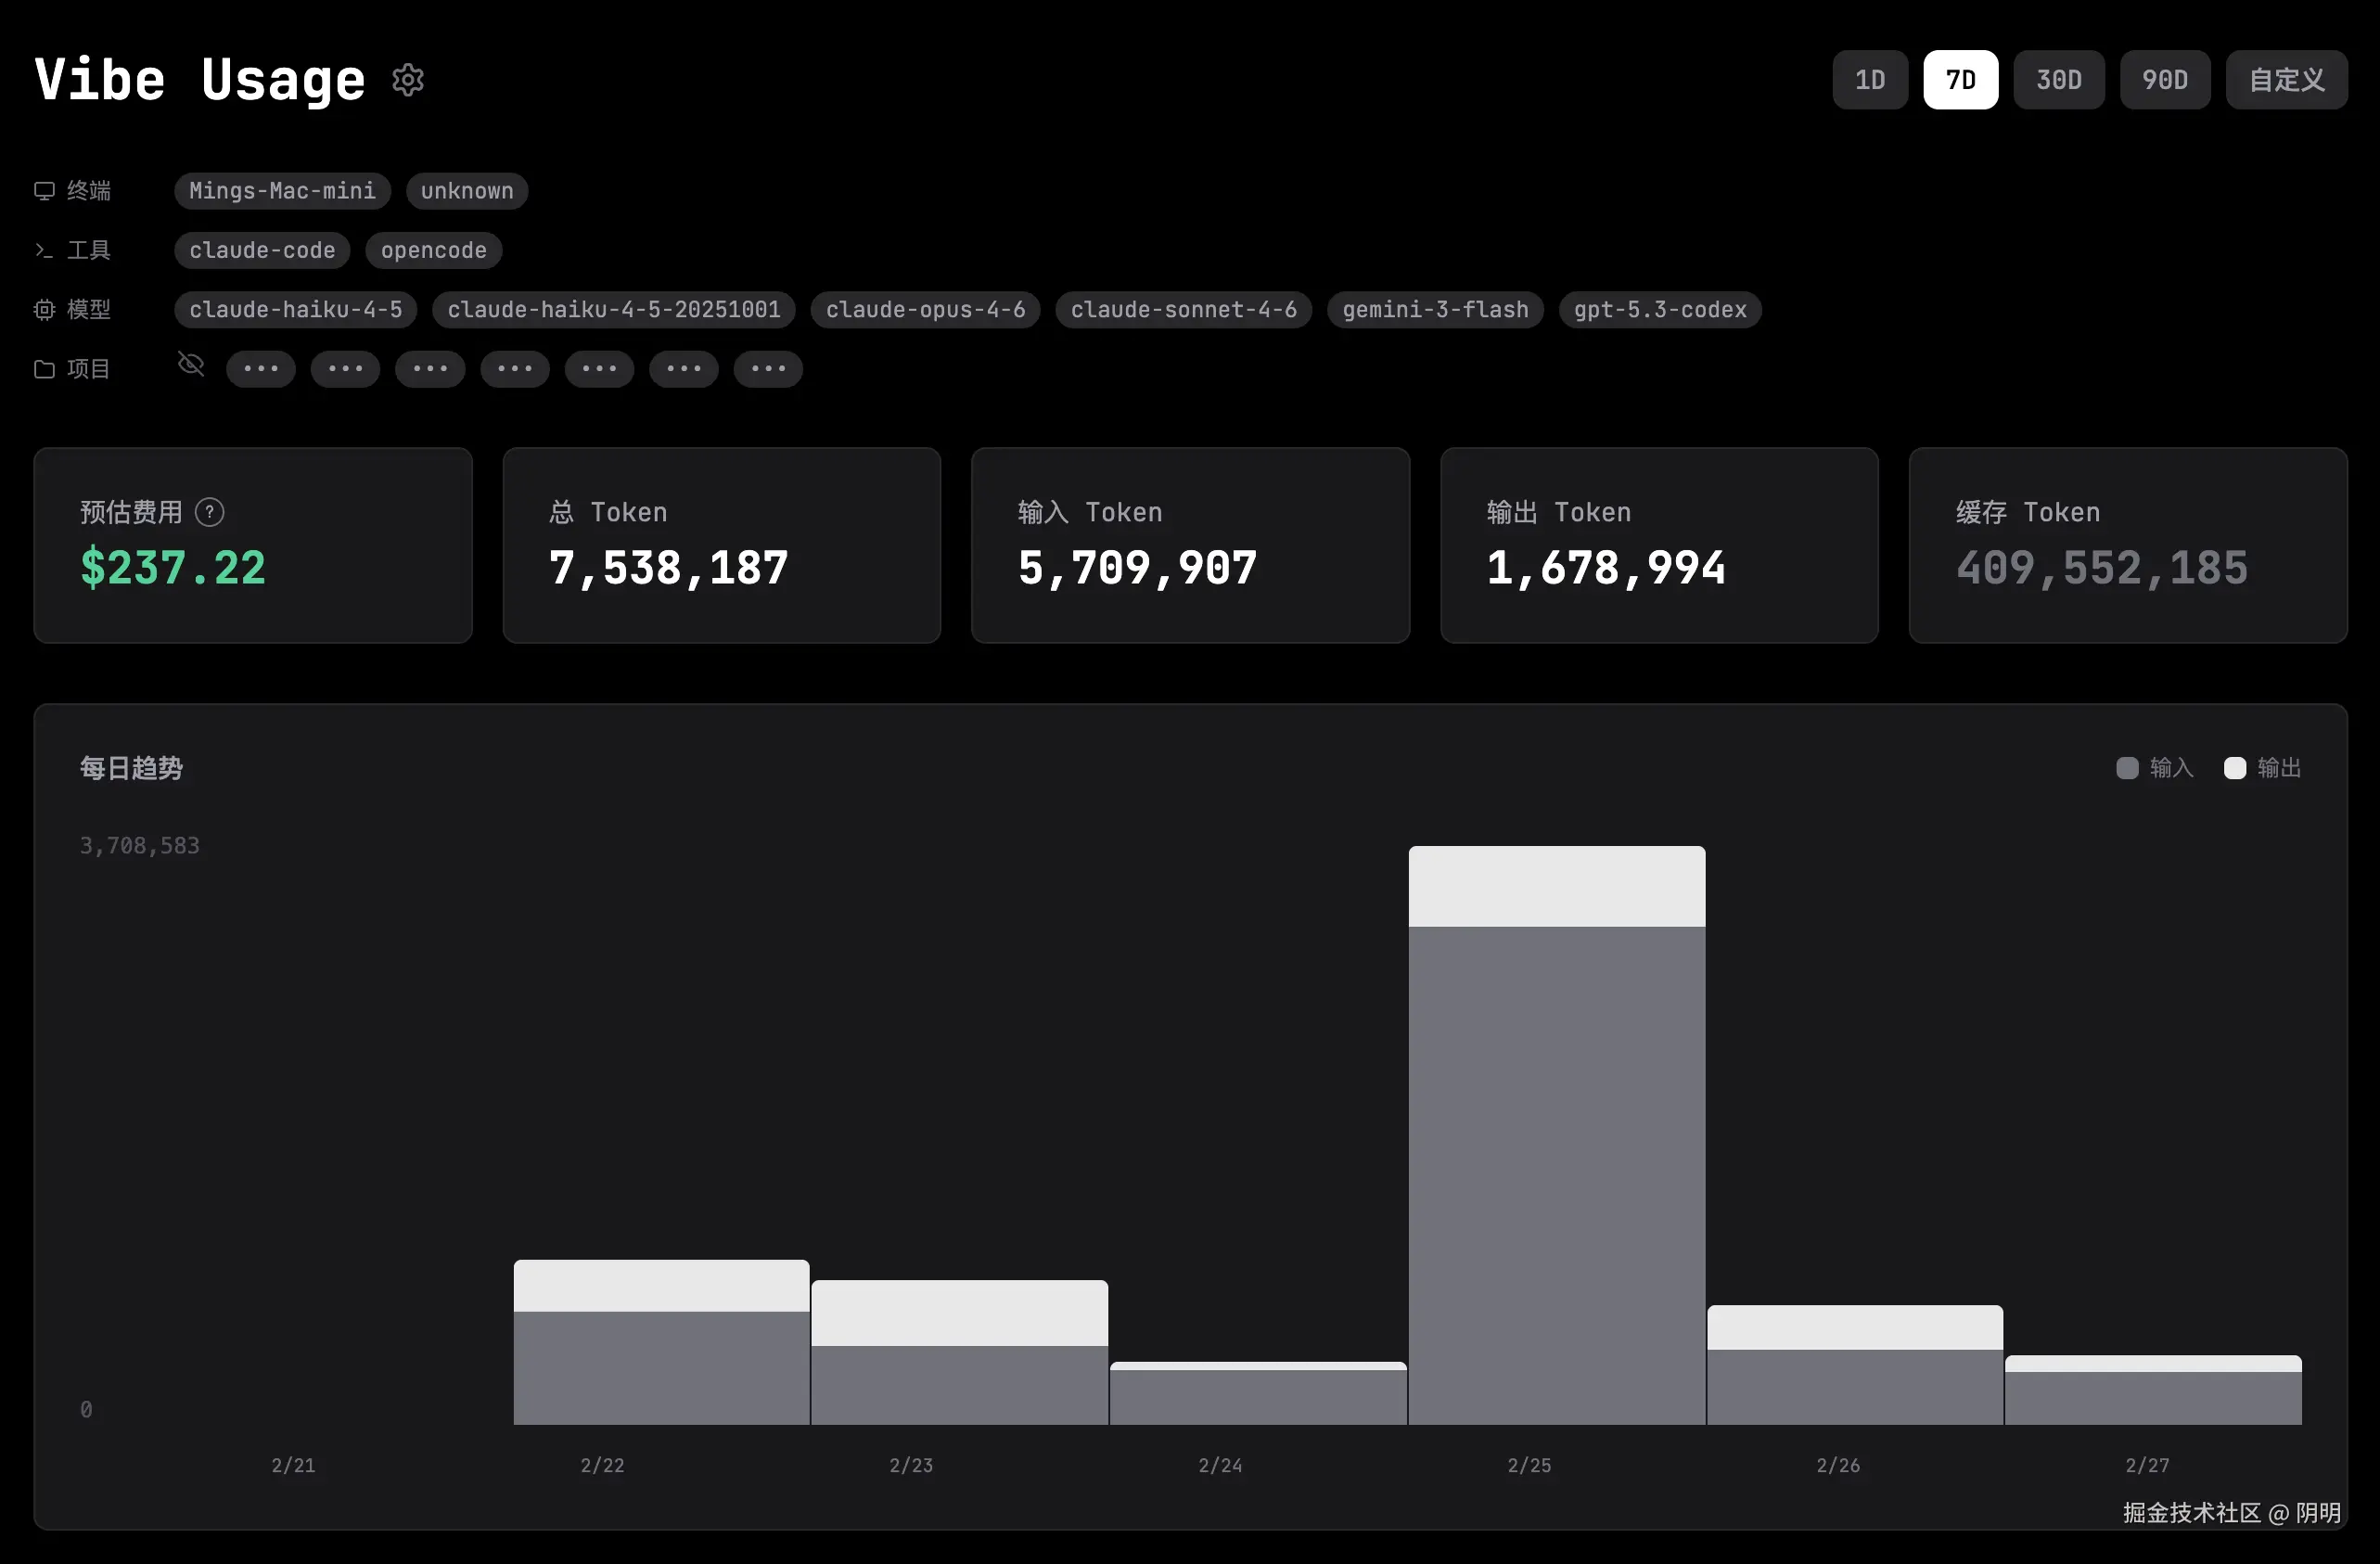Filter by claude-code tool

pyautogui.click(x=262, y=250)
